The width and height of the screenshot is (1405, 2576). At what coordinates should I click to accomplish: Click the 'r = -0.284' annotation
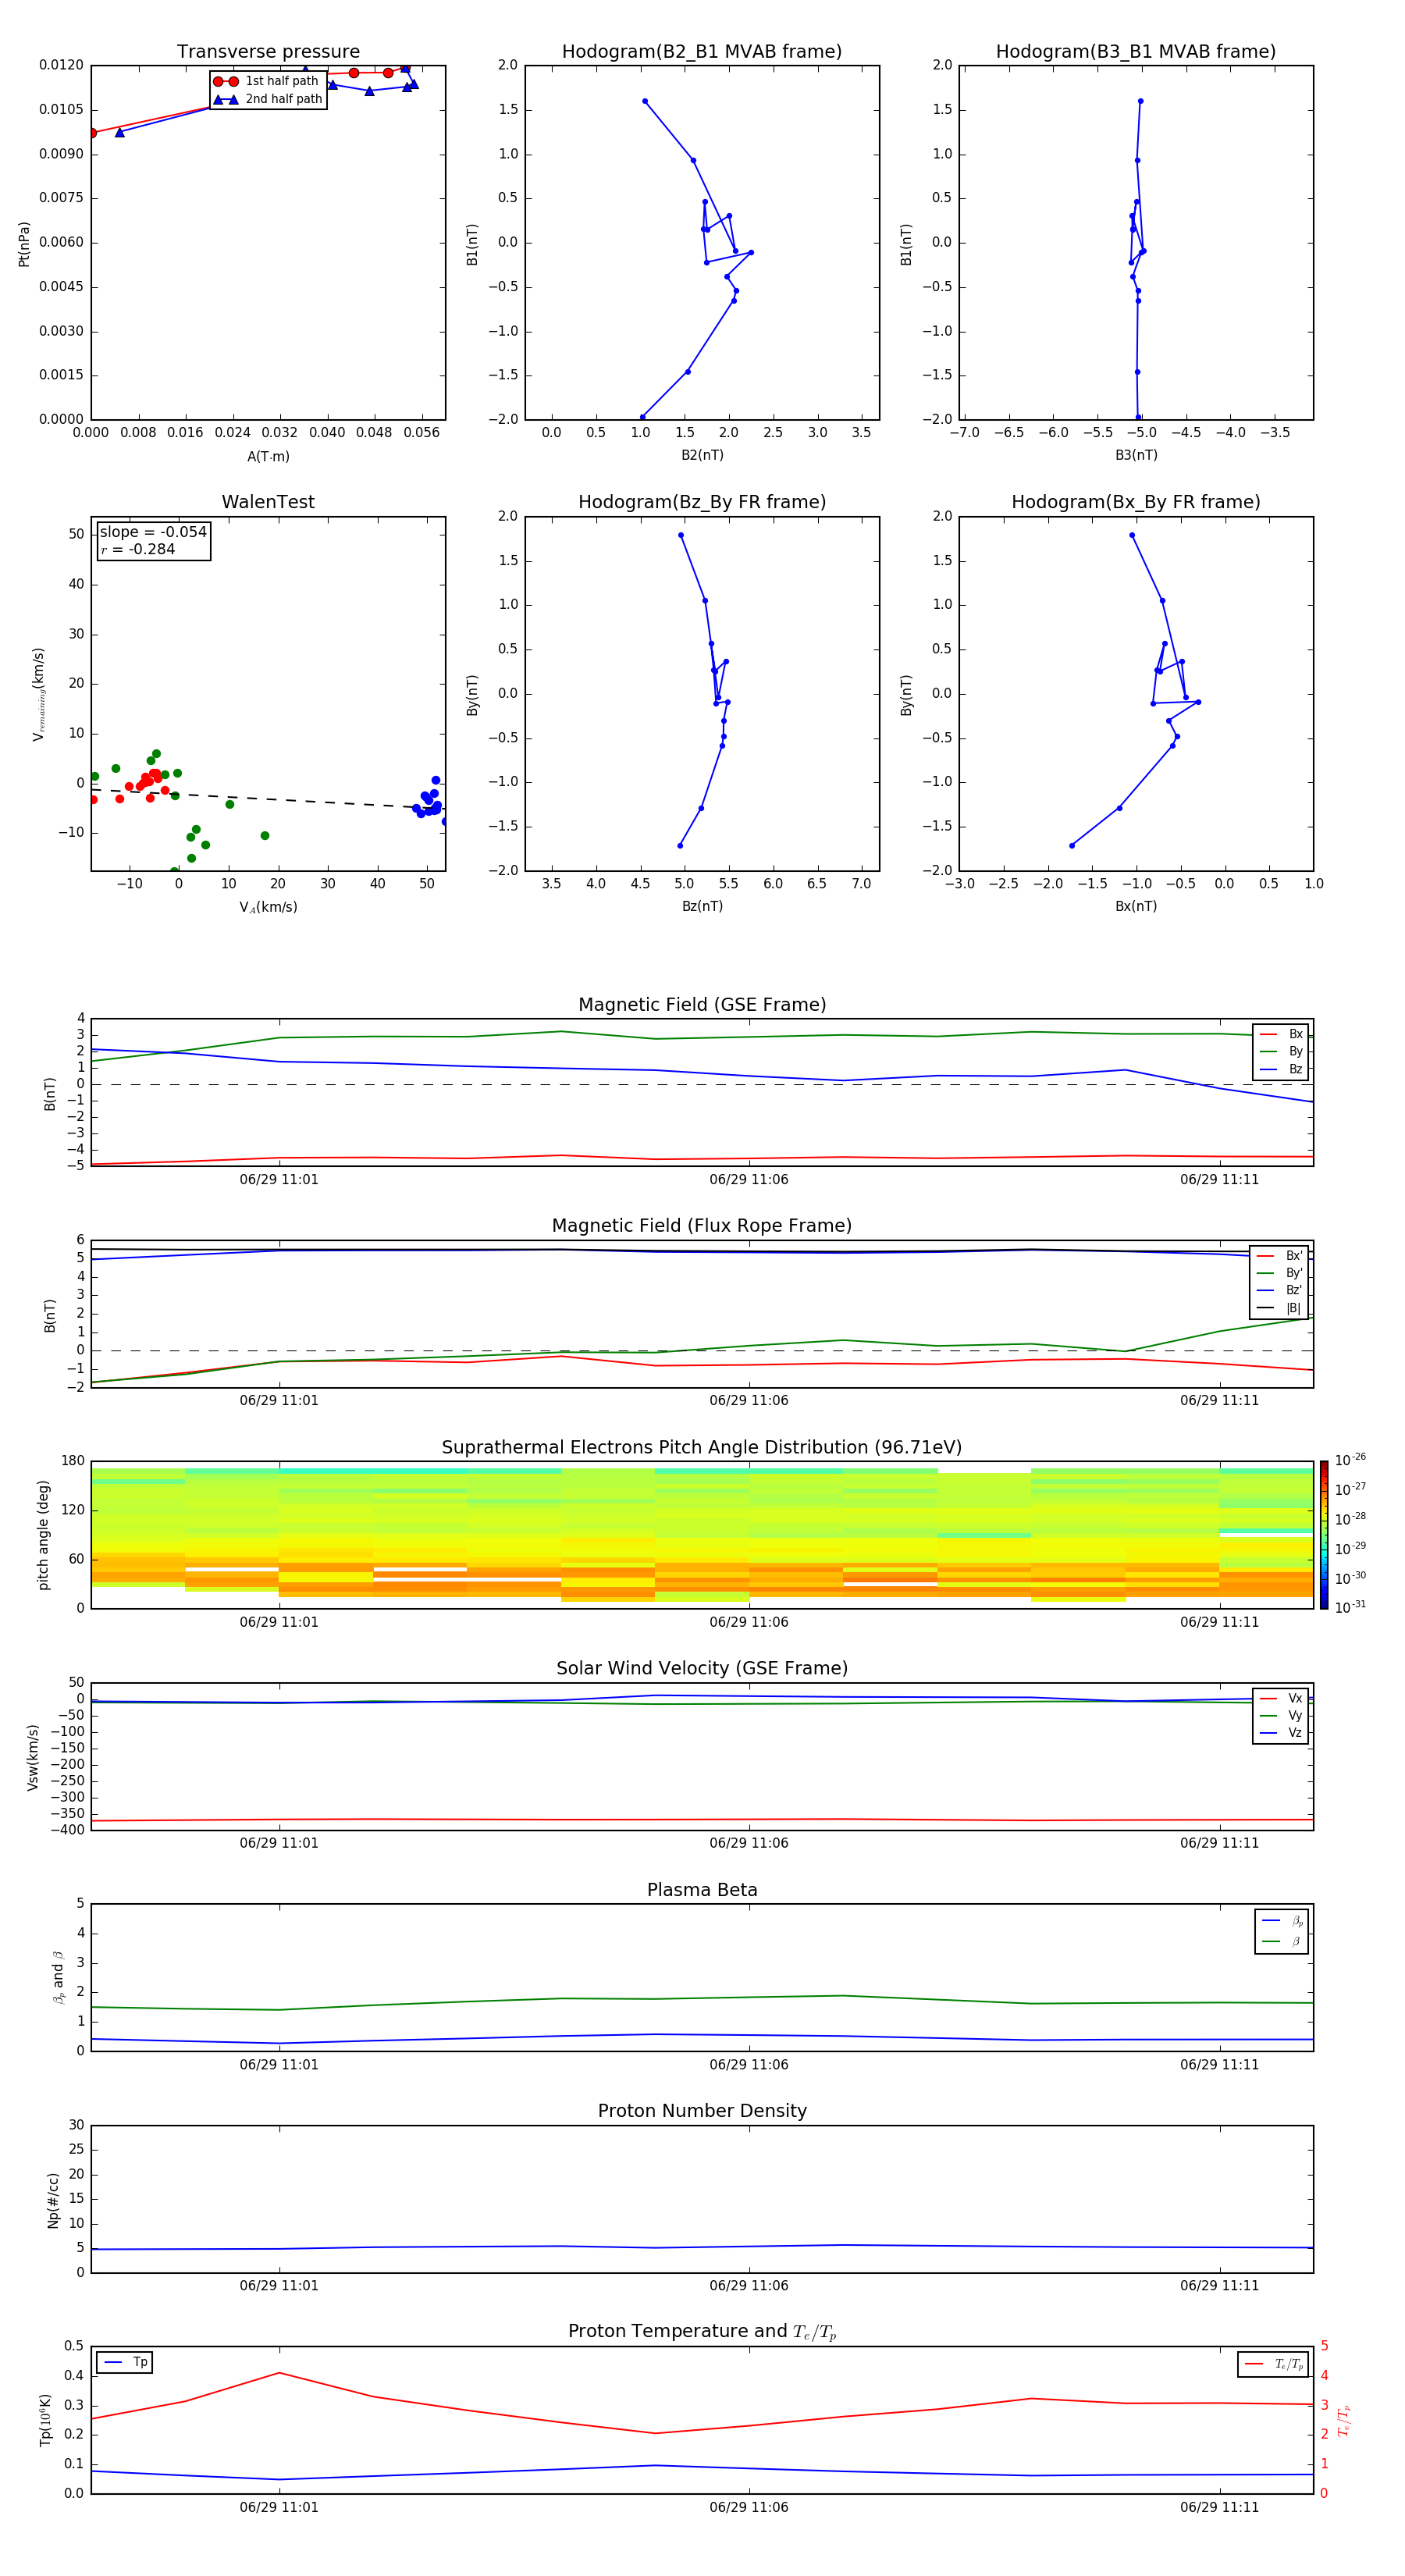pos(138,549)
